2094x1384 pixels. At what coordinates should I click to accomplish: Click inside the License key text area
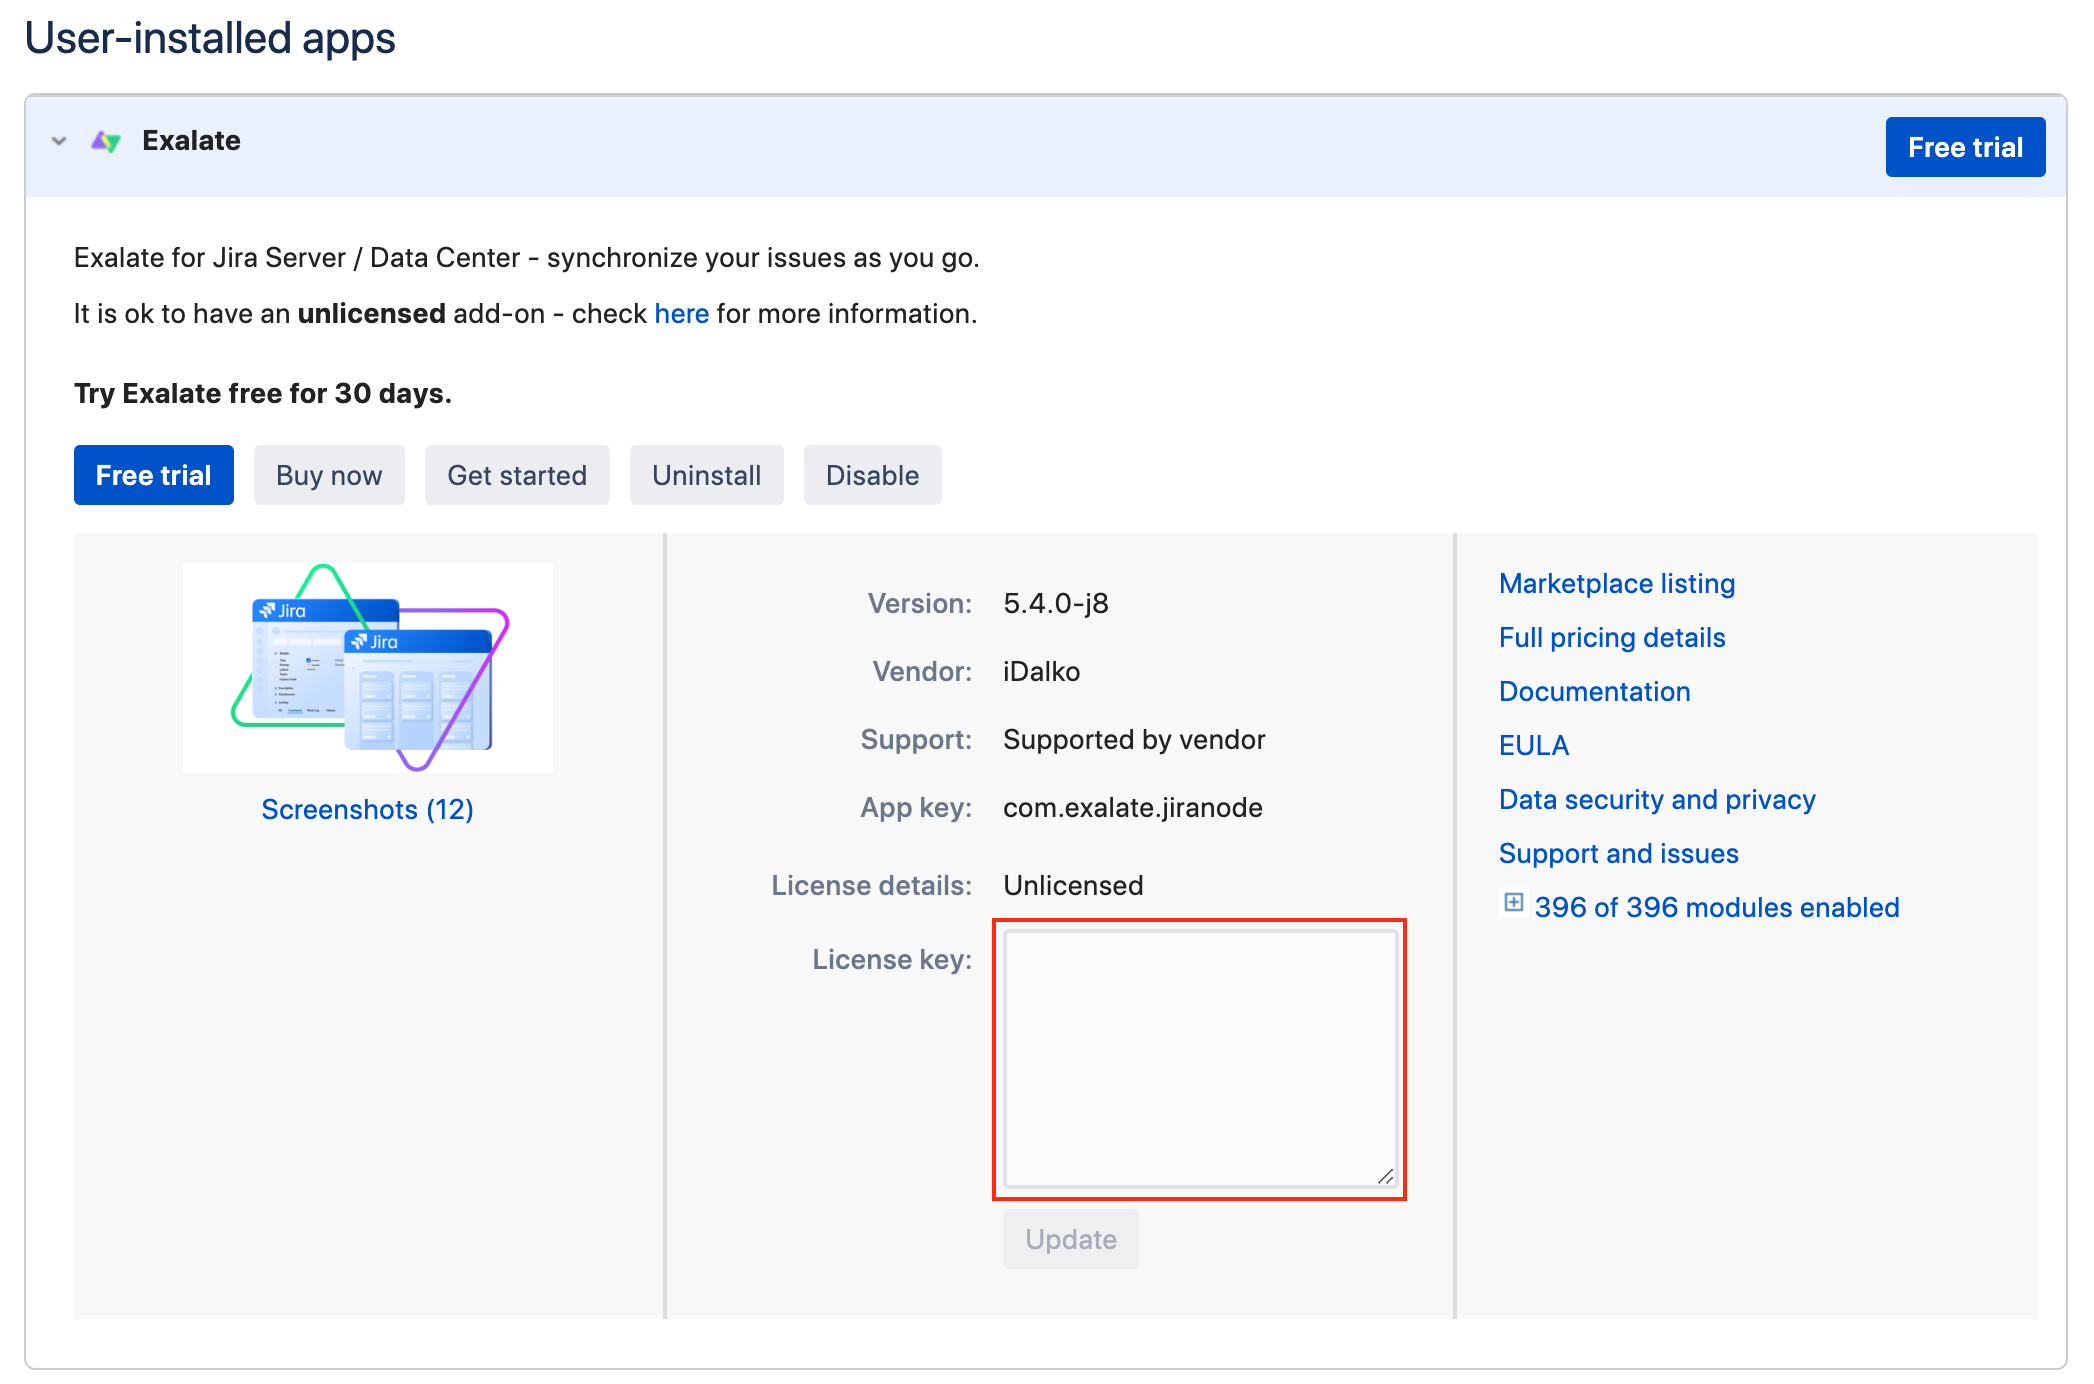pos(1199,1058)
